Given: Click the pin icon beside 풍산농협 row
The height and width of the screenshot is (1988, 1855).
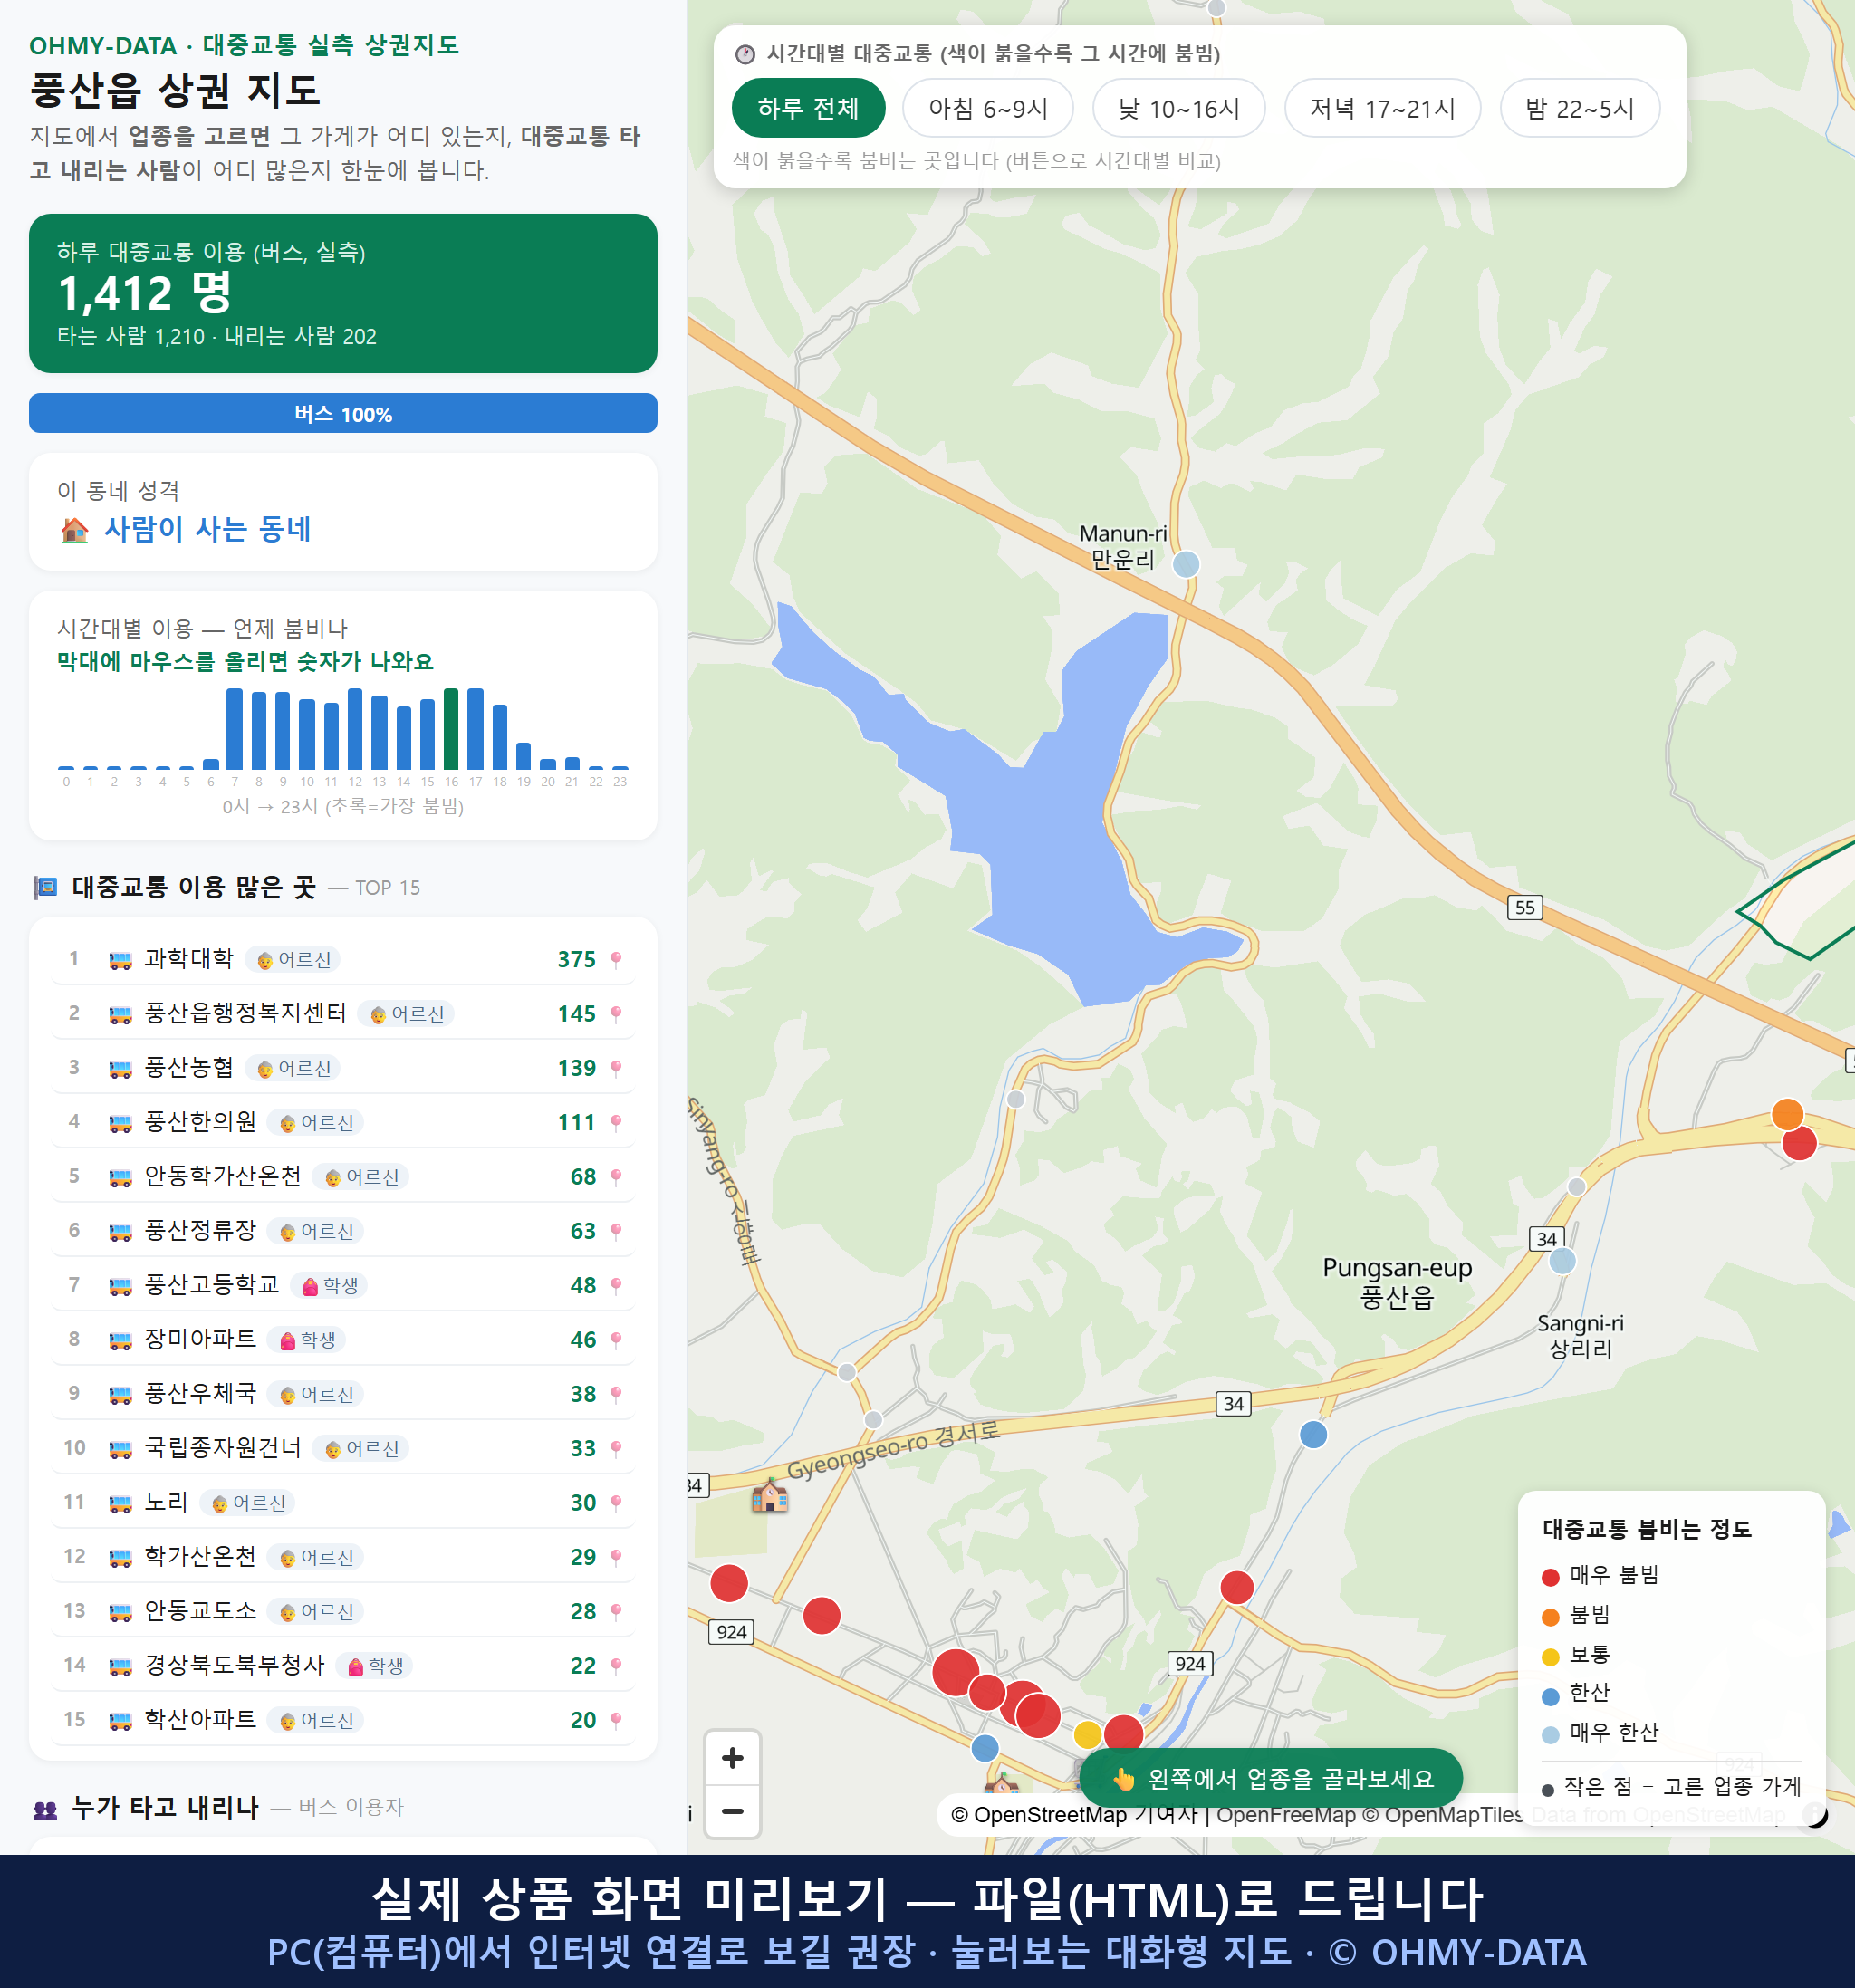Looking at the screenshot, I should click(616, 1068).
